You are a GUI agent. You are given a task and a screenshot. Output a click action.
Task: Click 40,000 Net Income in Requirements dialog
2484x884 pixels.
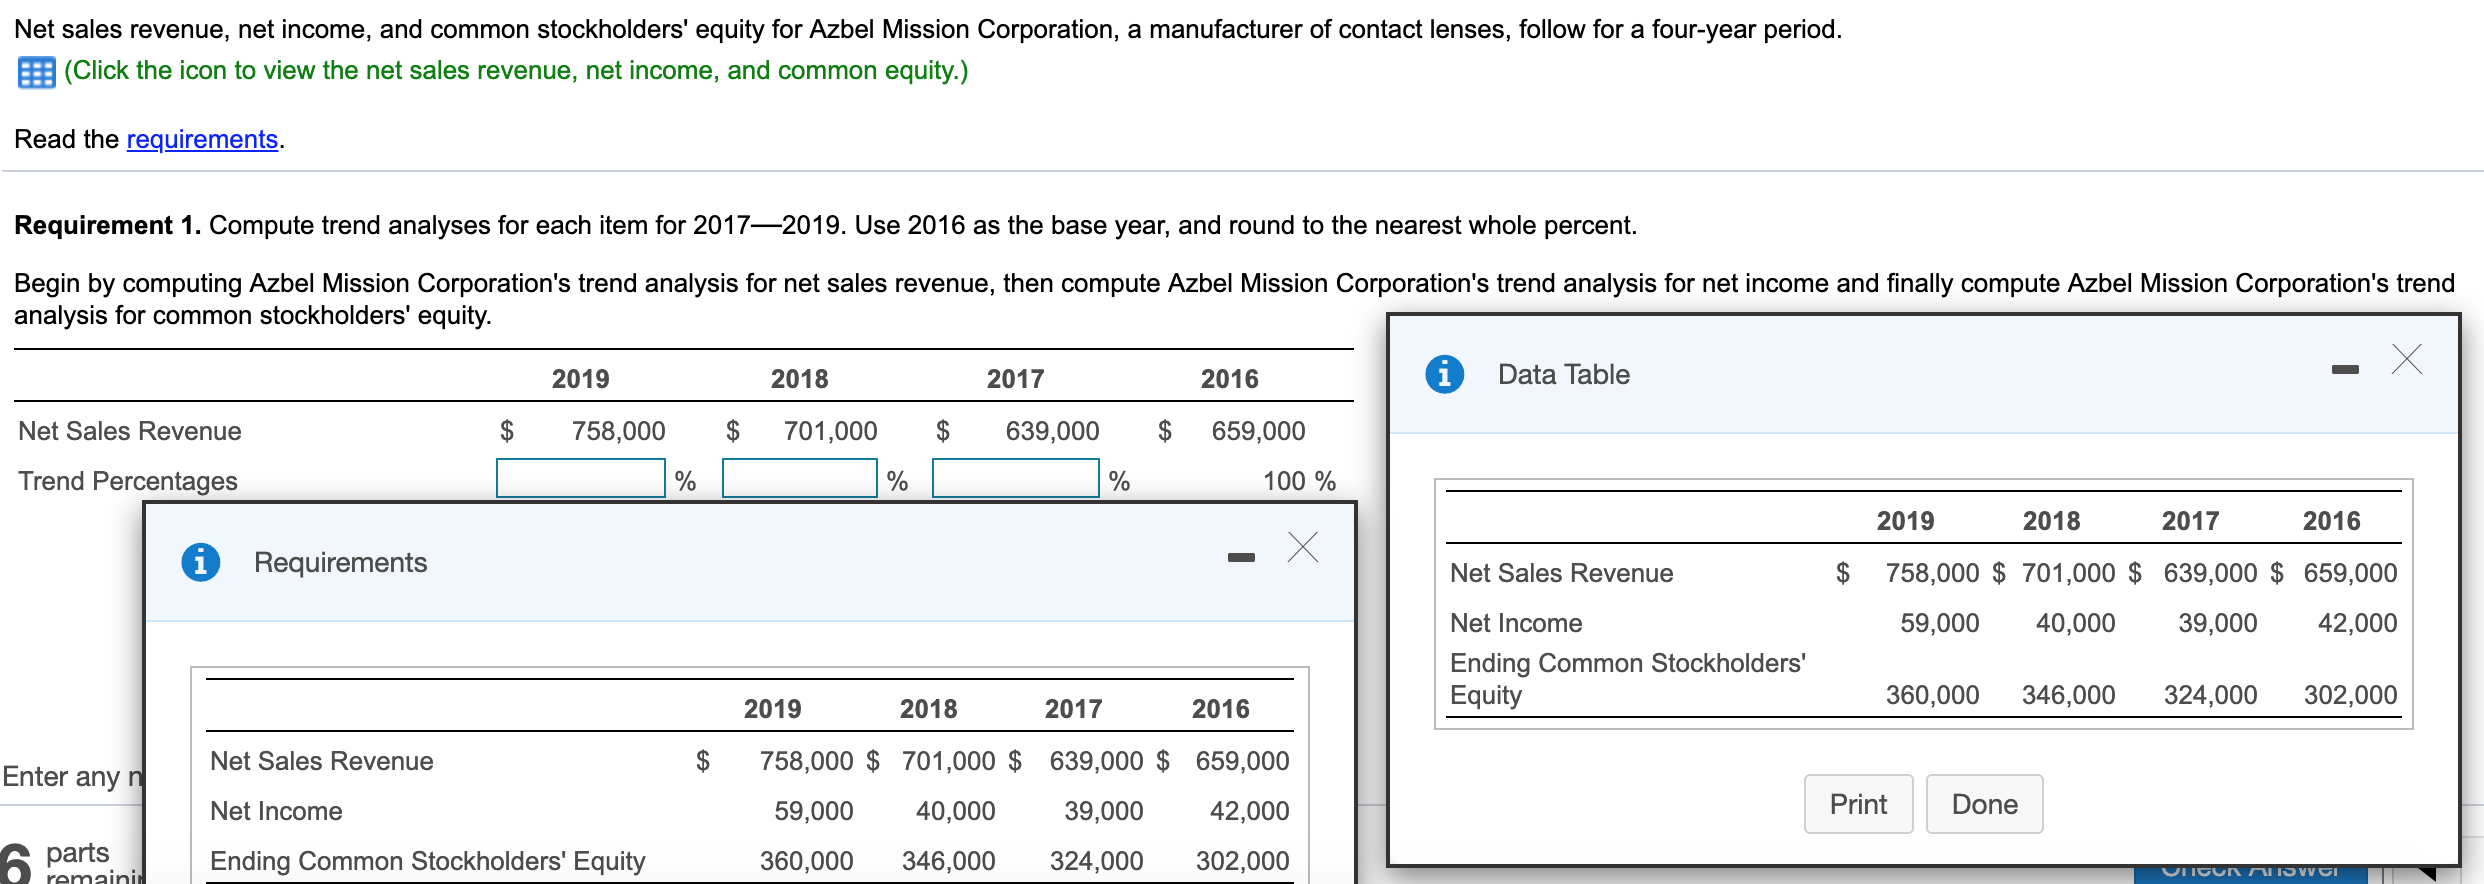(955, 811)
